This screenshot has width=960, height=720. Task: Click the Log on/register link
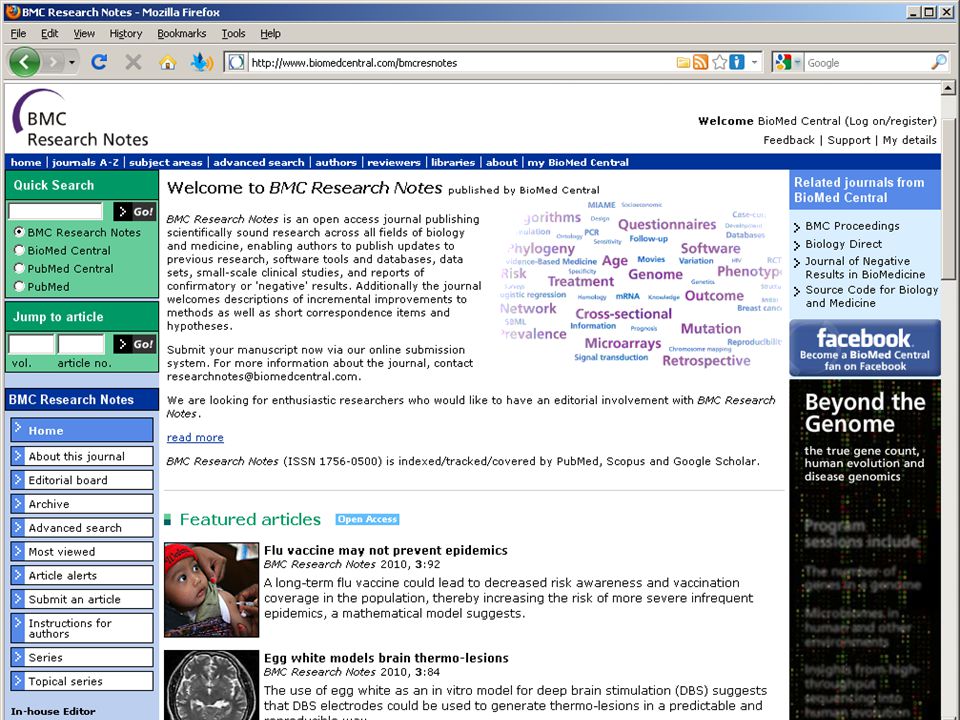coord(891,121)
